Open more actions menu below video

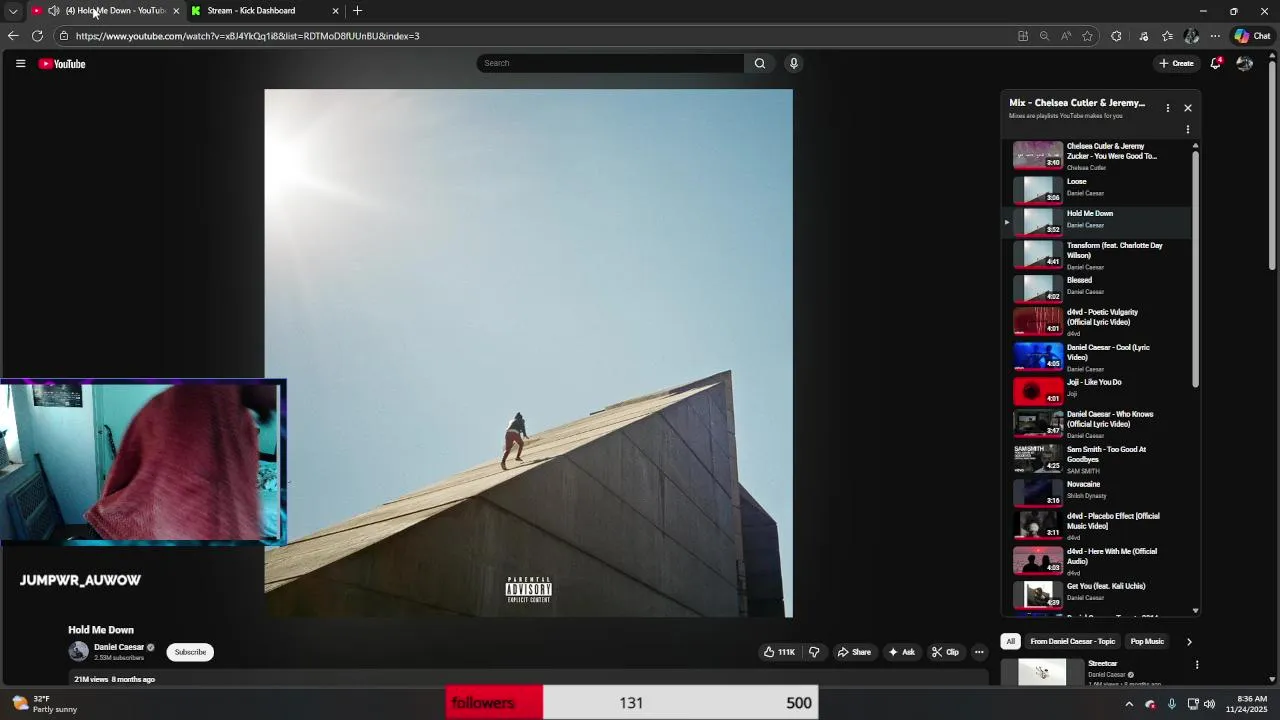click(x=979, y=652)
